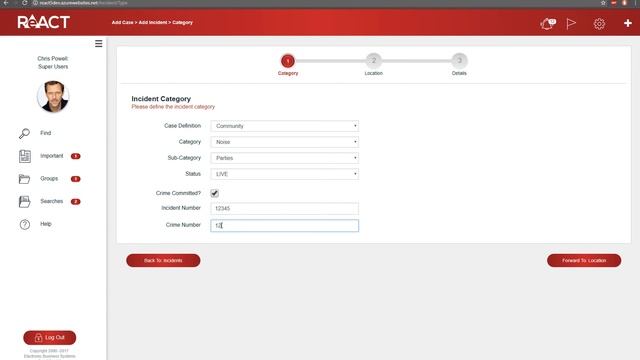The image size is (640, 360).
Task: Open the Searches menu item
Action: pyautogui.click(x=51, y=201)
